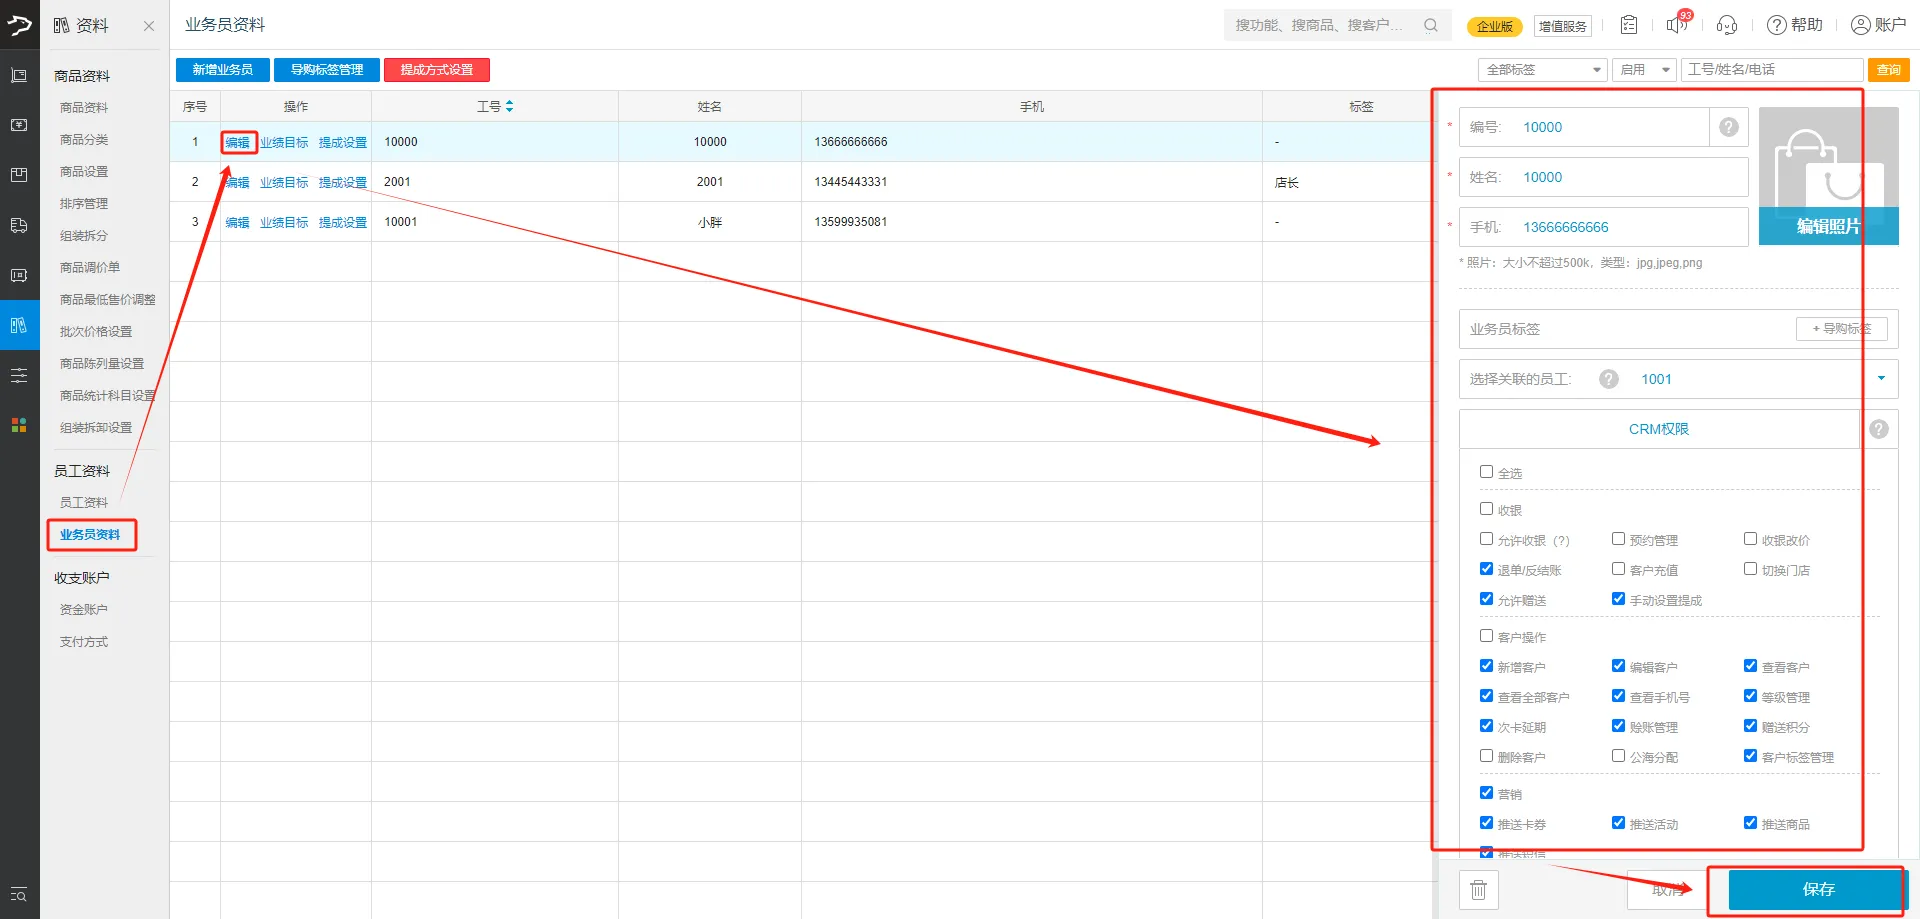Open customer service headset icon
This screenshot has height=919, width=1920.
(1726, 25)
